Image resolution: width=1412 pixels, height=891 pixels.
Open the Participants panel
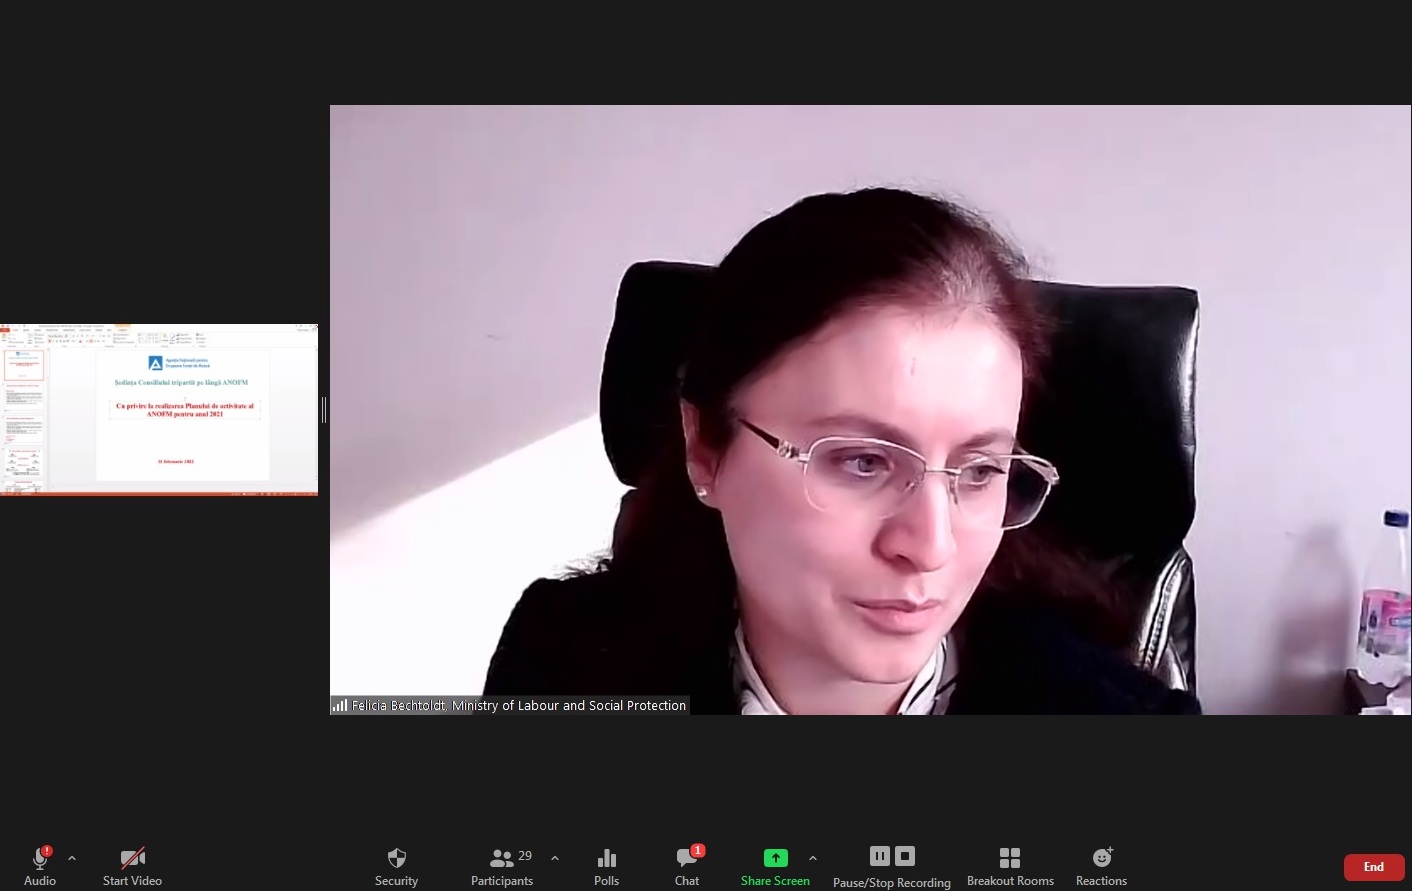502,858
